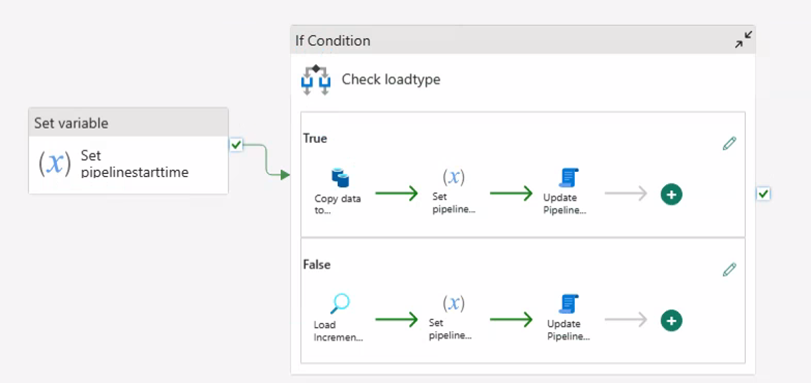Select the Update Pipeline script icon in True branch
Image resolution: width=811 pixels, height=383 pixels.
[x=568, y=178]
